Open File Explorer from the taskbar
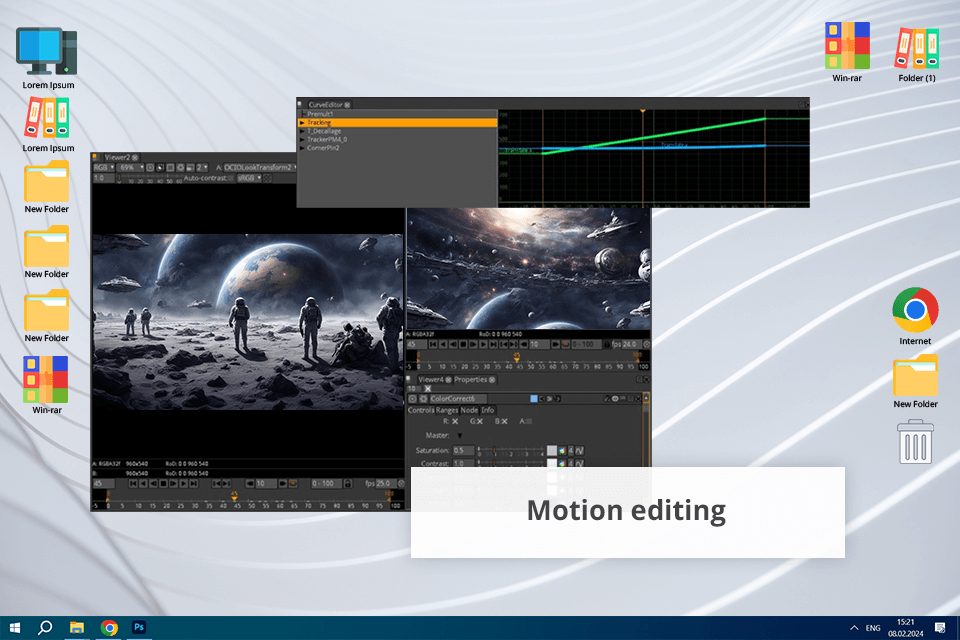The image size is (960, 640). pos(77,627)
